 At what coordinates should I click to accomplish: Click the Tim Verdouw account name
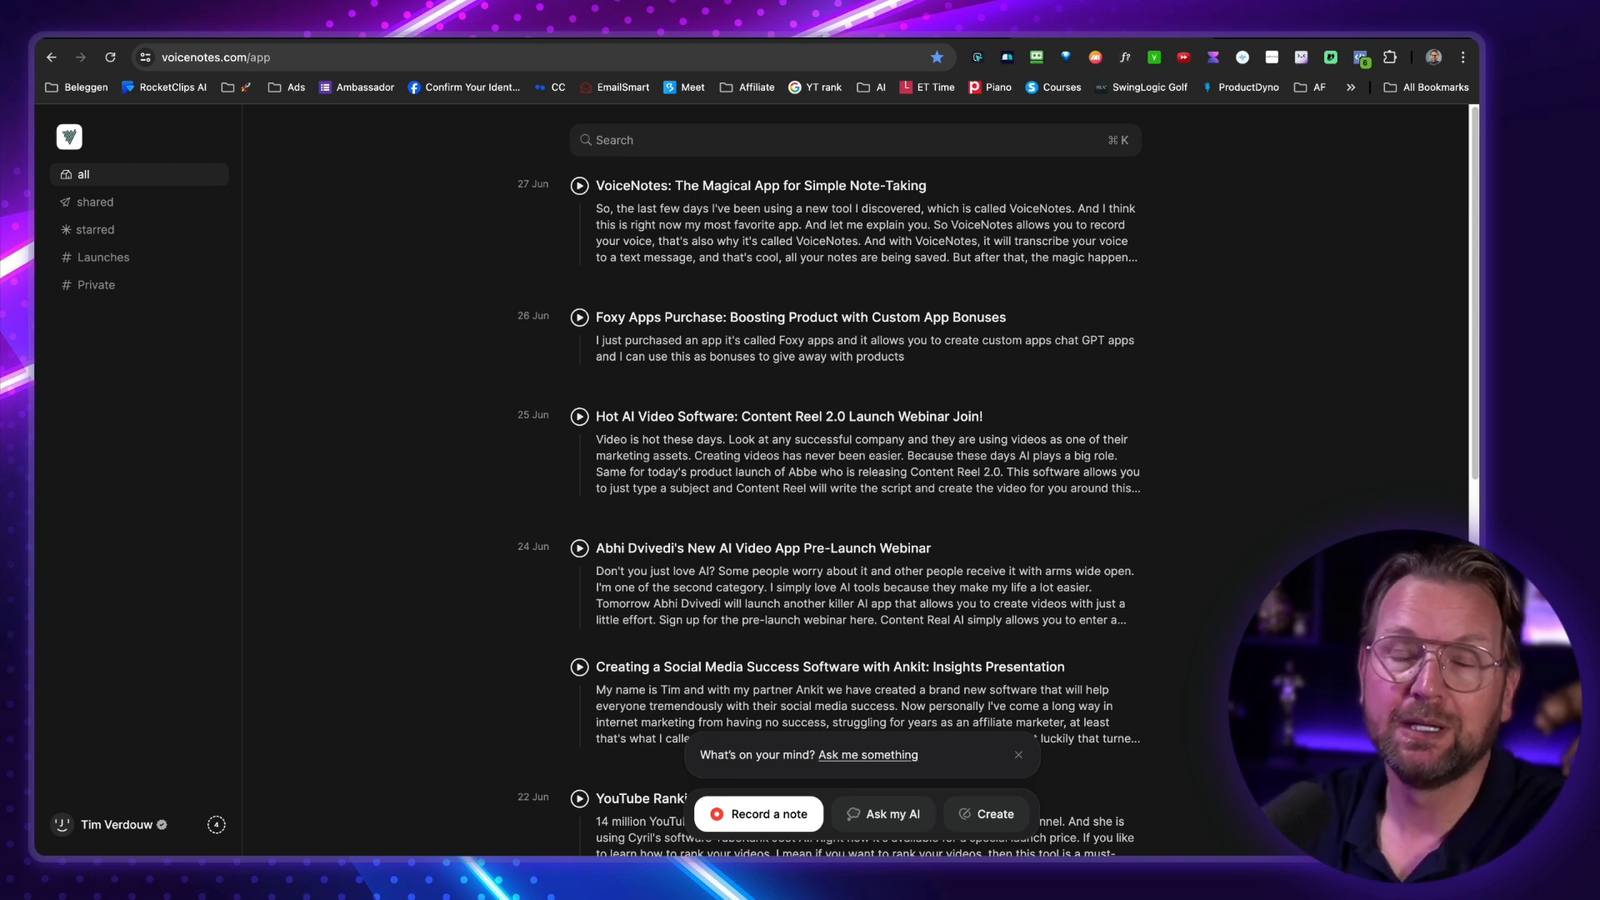point(117,825)
